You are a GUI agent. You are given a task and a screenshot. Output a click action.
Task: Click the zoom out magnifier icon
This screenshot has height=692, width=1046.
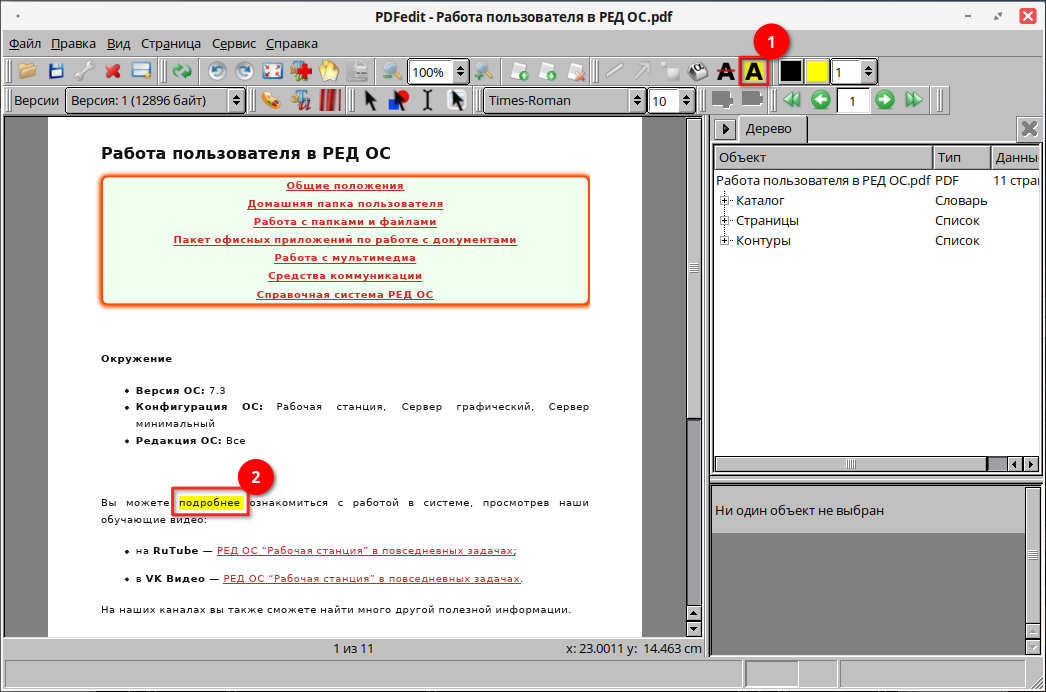click(x=391, y=72)
